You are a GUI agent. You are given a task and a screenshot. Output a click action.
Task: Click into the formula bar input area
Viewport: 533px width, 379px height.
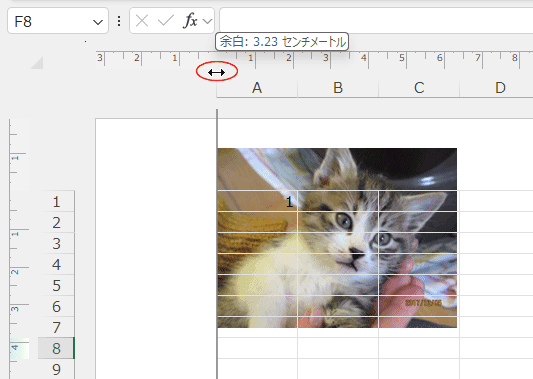[x=376, y=21]
